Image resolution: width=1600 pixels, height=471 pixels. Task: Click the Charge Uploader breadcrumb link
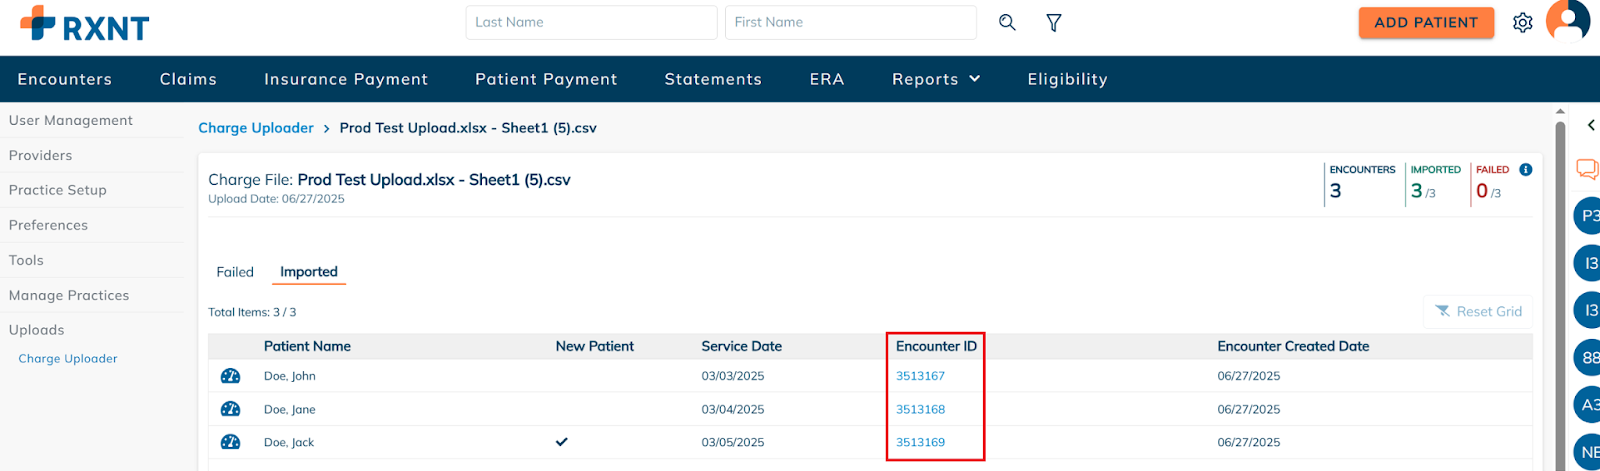[x=256, y=128]
